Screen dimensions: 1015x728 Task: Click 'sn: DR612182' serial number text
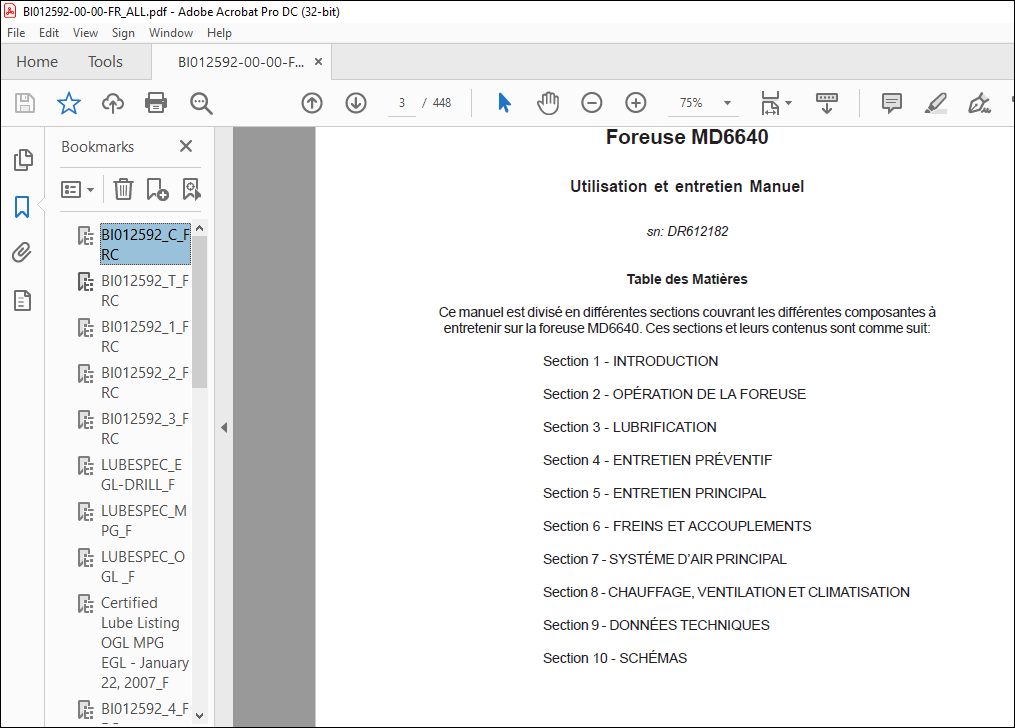click(687, 231)
